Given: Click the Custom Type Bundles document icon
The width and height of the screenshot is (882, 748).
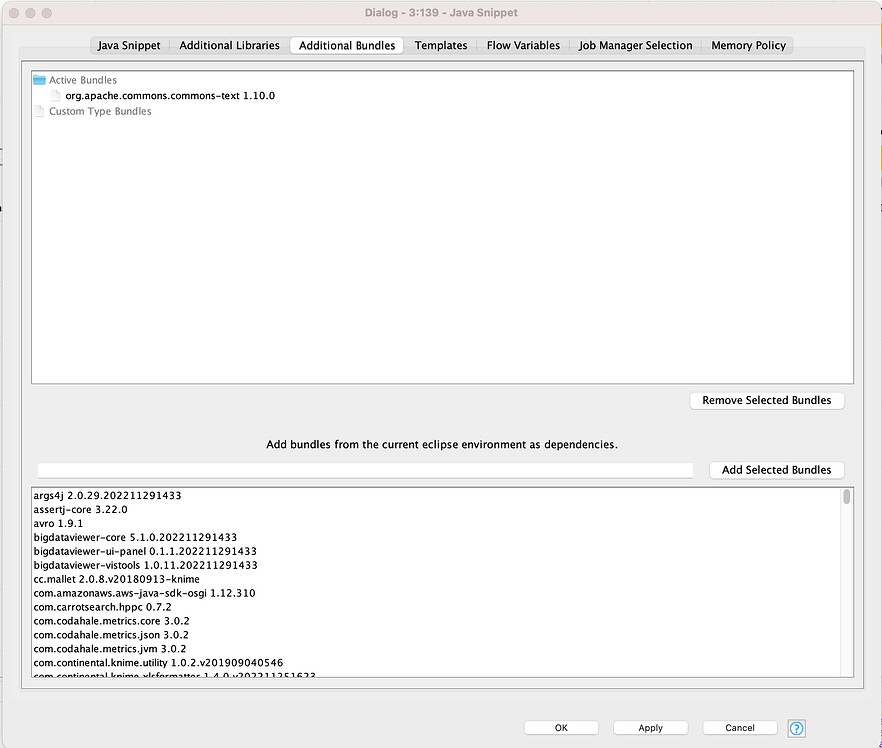Looking at the screenshot, I should coord(37,111).
